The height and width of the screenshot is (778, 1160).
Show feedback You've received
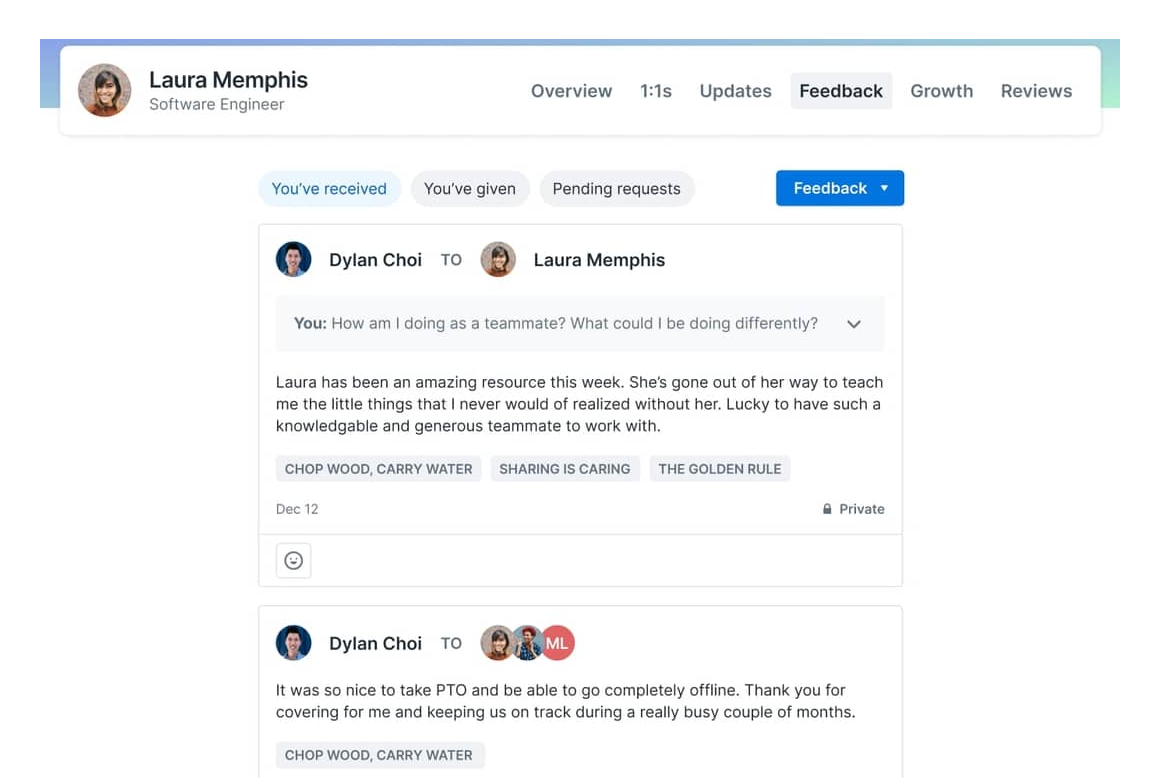pos(329,189)
